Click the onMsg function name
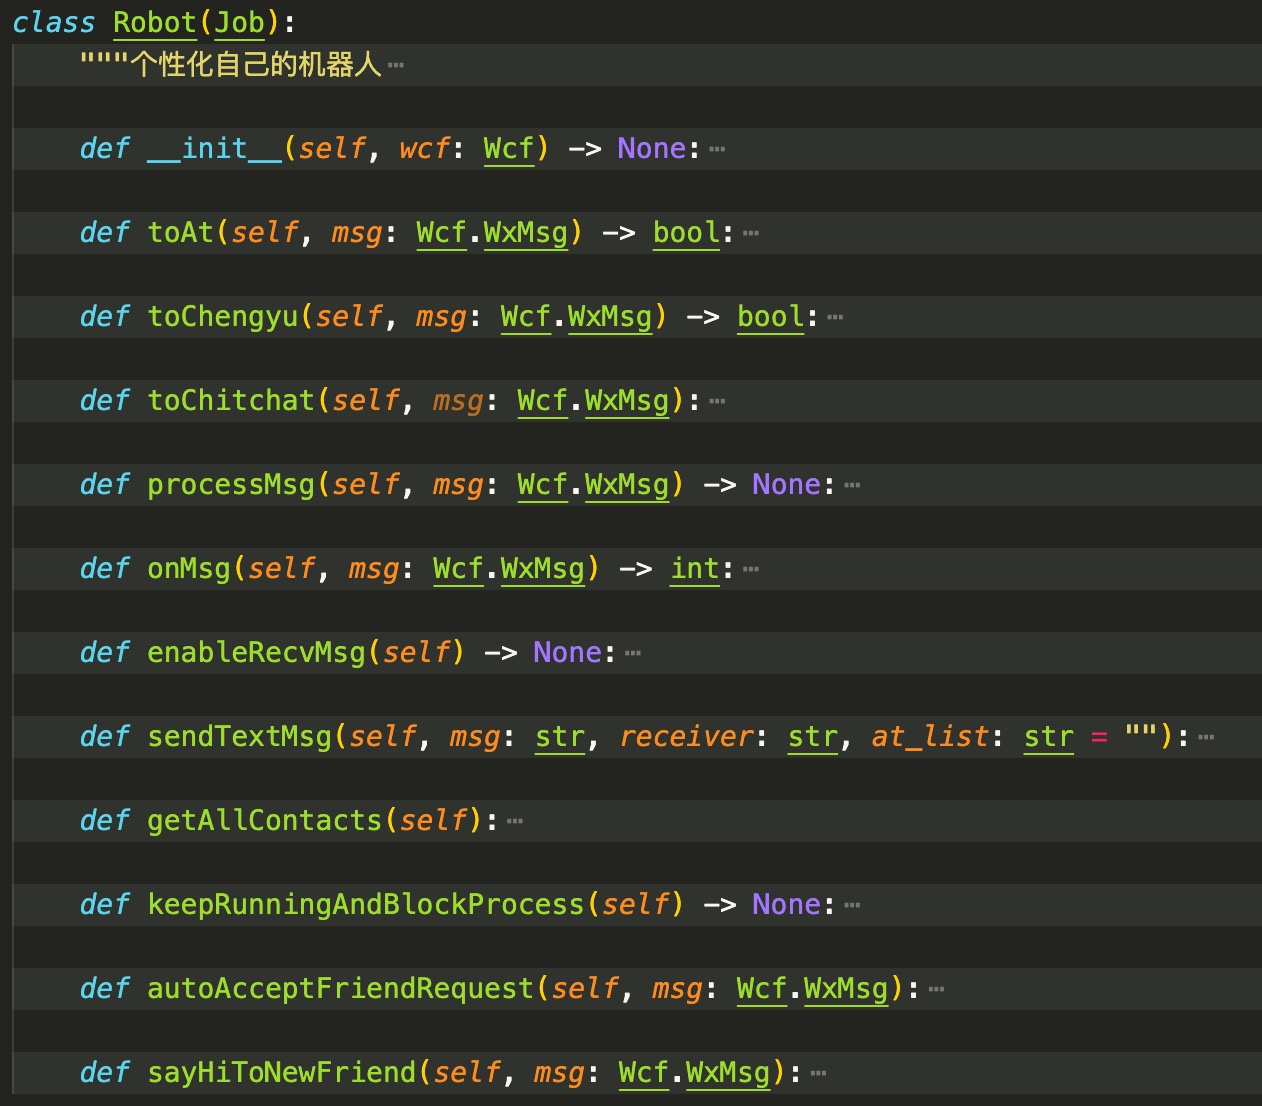The width and height of the screenshot is (1262, 1106). click(x=189, y=569)
